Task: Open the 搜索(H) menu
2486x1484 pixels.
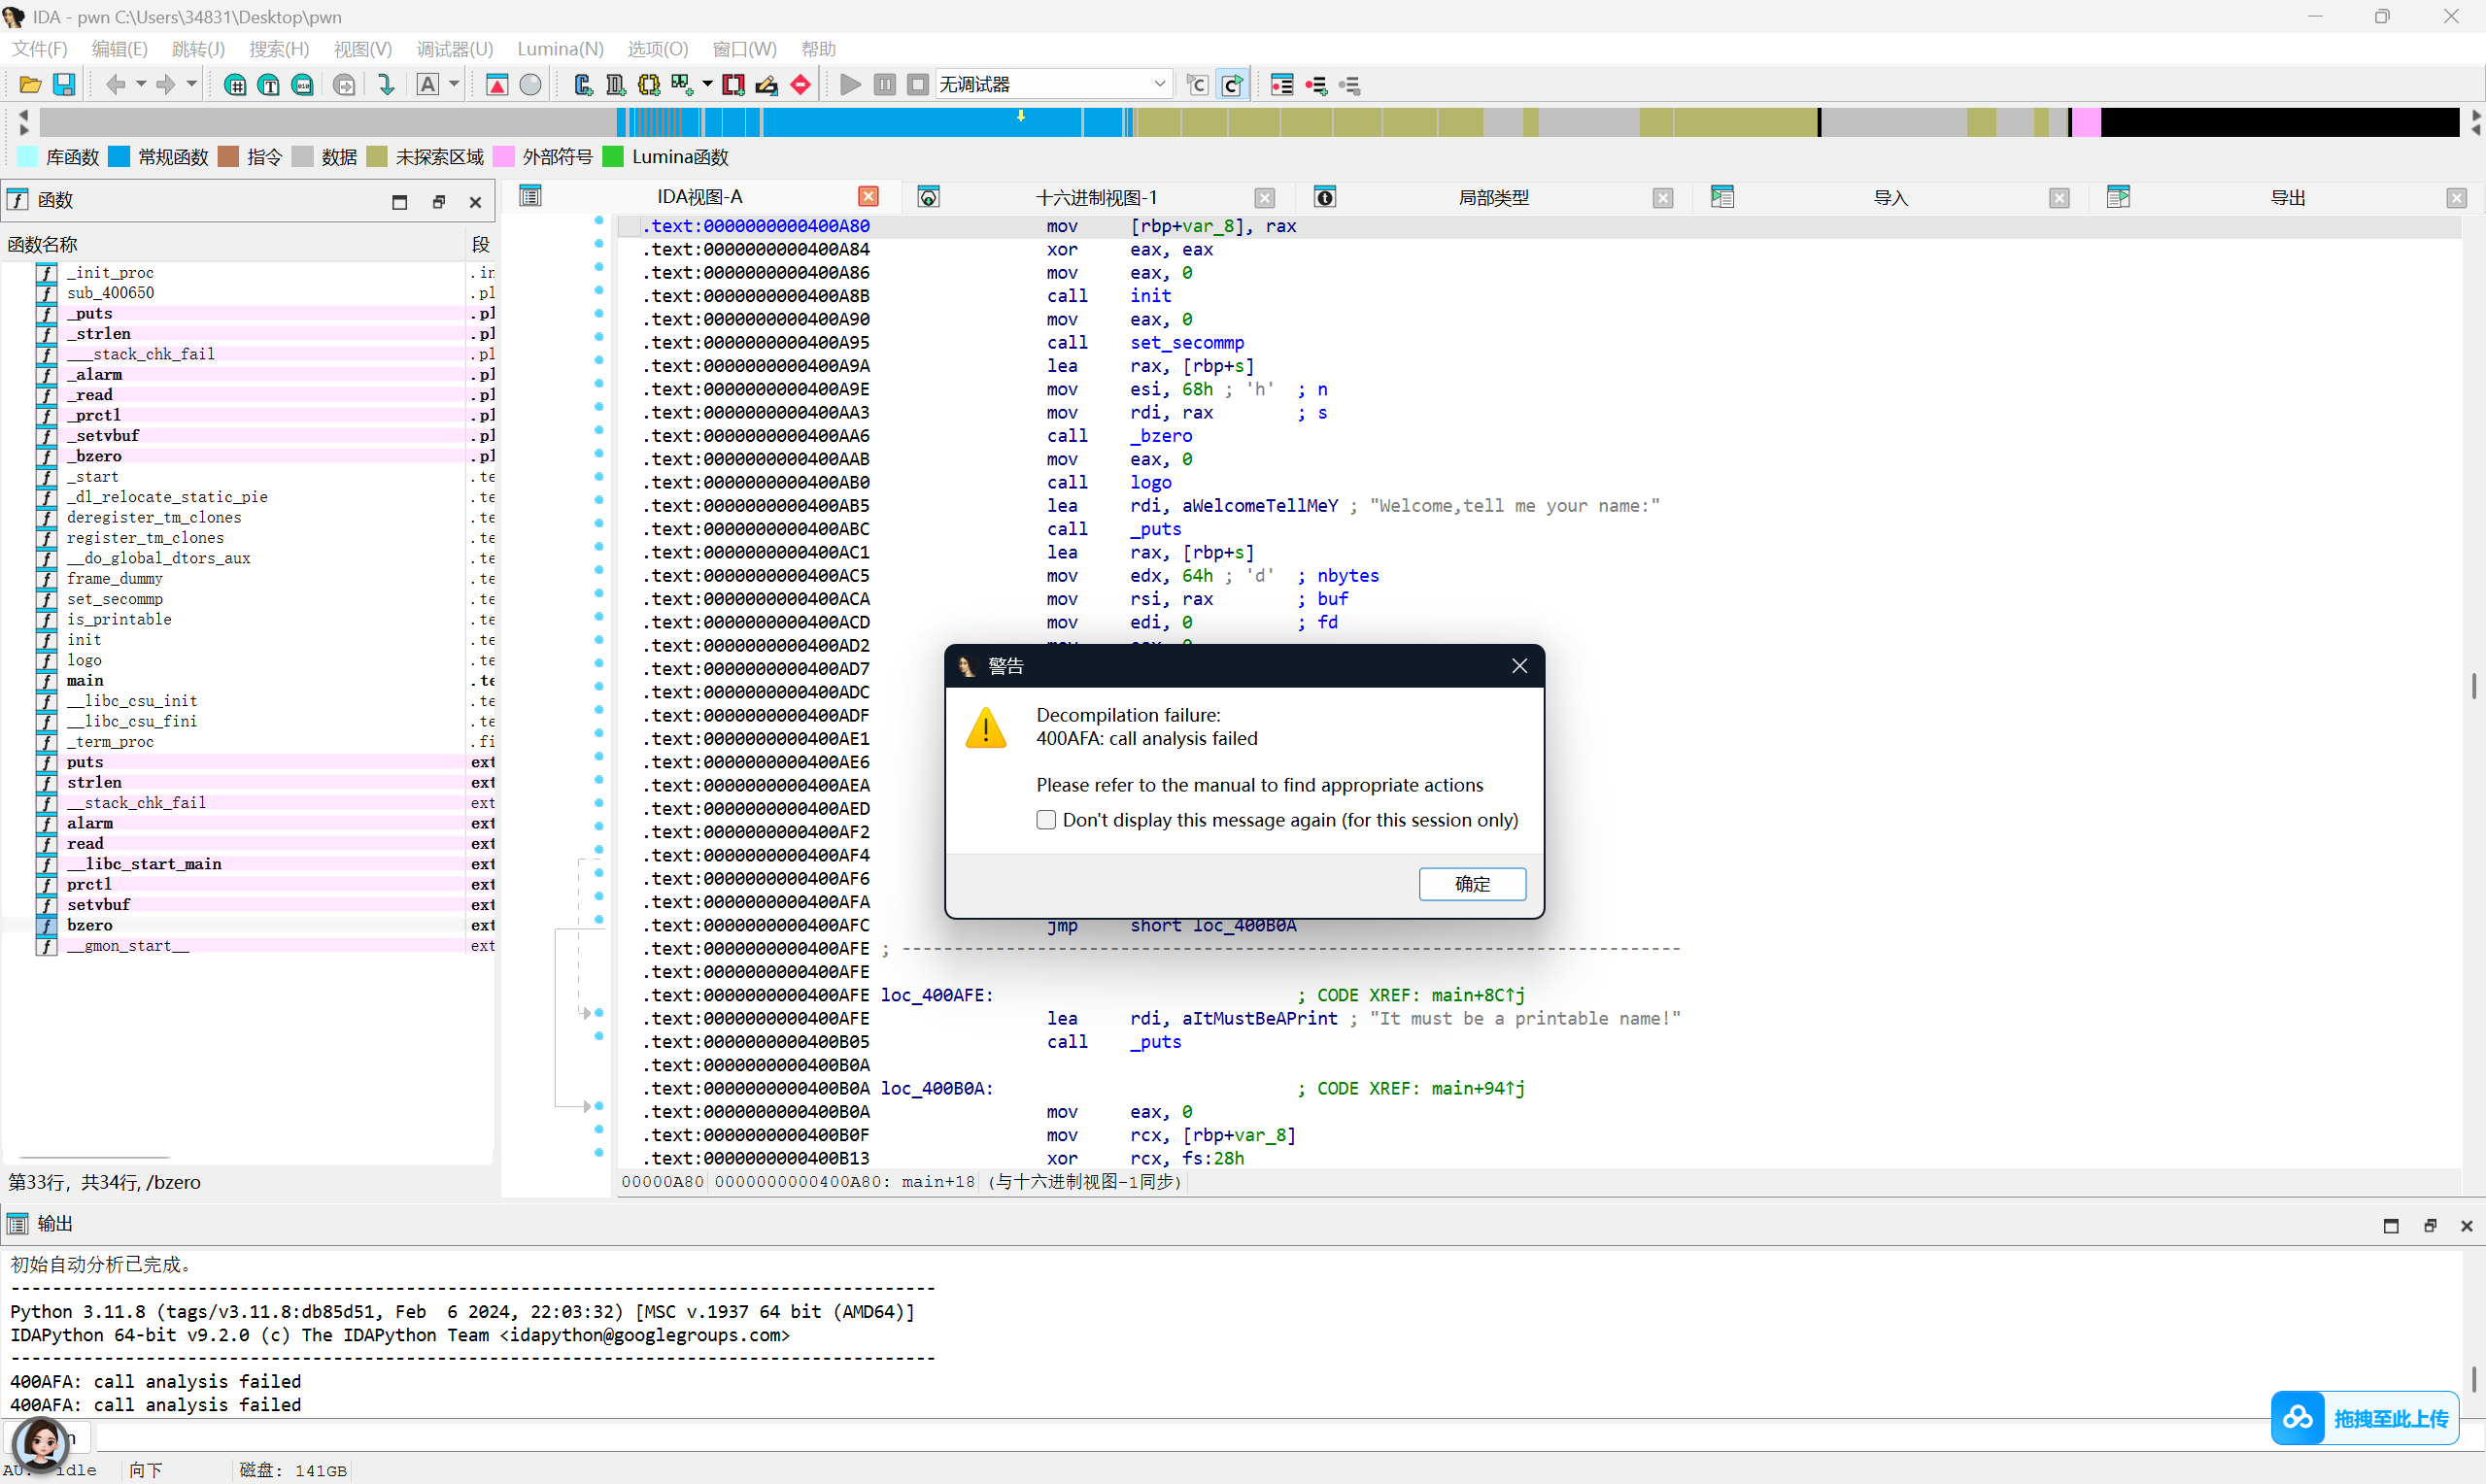Action: click(279, 49)
